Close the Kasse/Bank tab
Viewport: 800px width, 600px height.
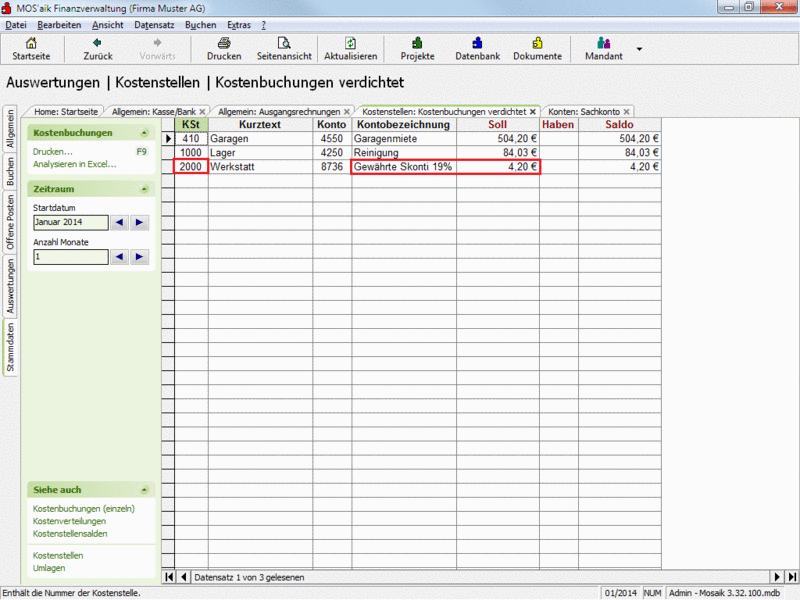203,112
